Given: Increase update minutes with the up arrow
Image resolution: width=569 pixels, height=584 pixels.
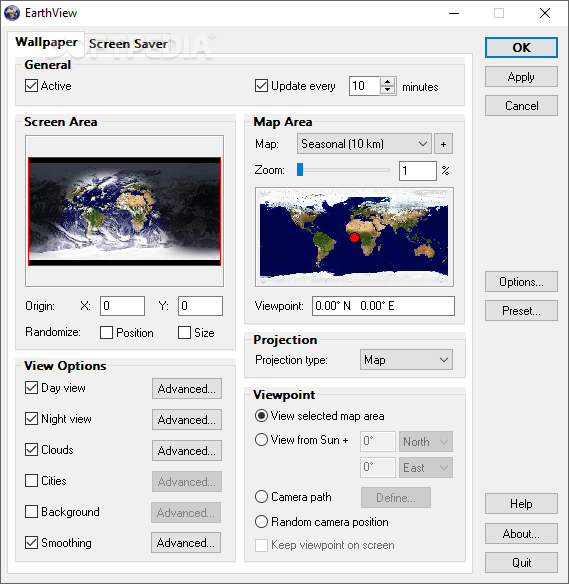Looking at the screenshot, I should point(388,82).
